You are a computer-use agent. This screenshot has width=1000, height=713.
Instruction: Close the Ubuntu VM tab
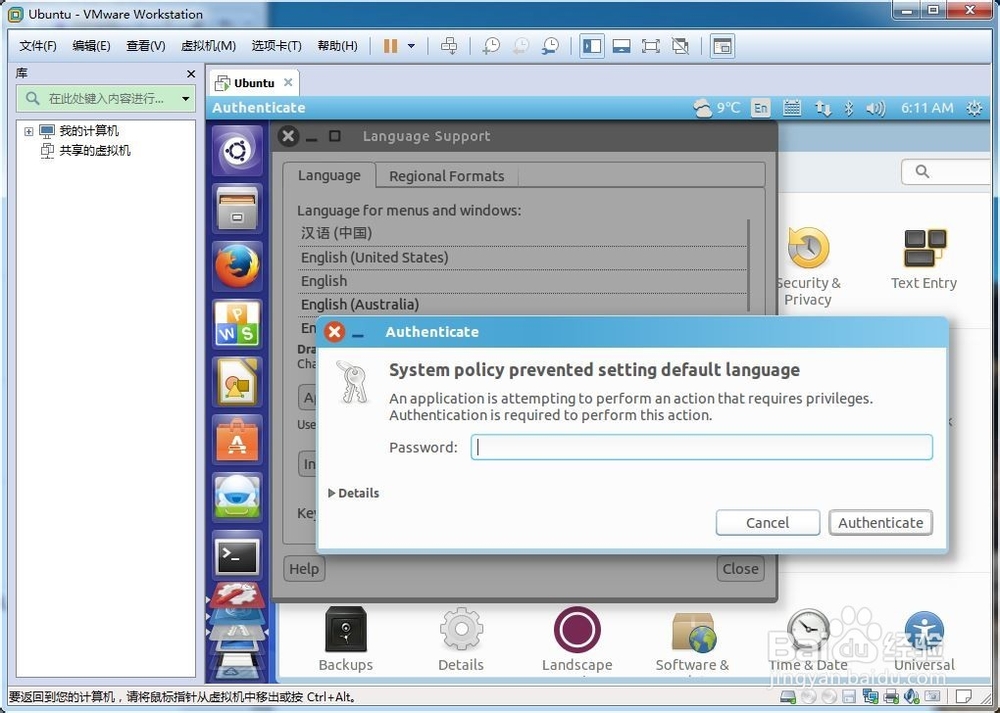[x=288, y=82]
